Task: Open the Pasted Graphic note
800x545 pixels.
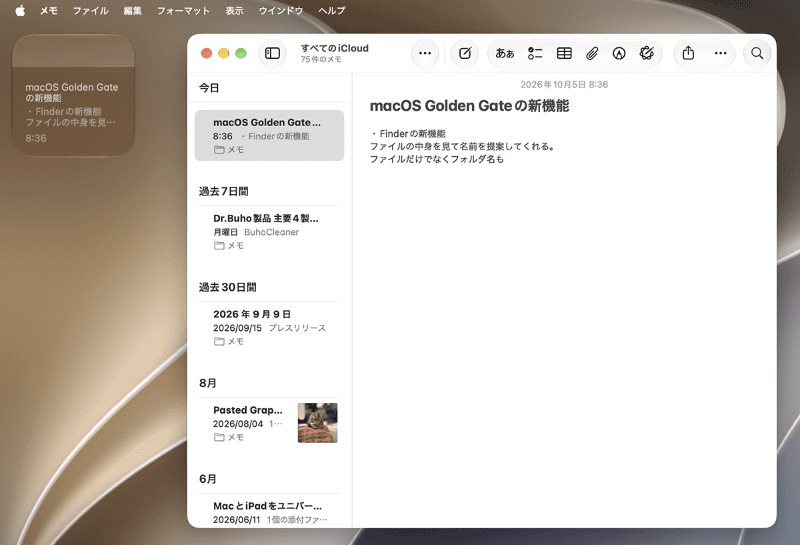Action: tap(269, 424)
